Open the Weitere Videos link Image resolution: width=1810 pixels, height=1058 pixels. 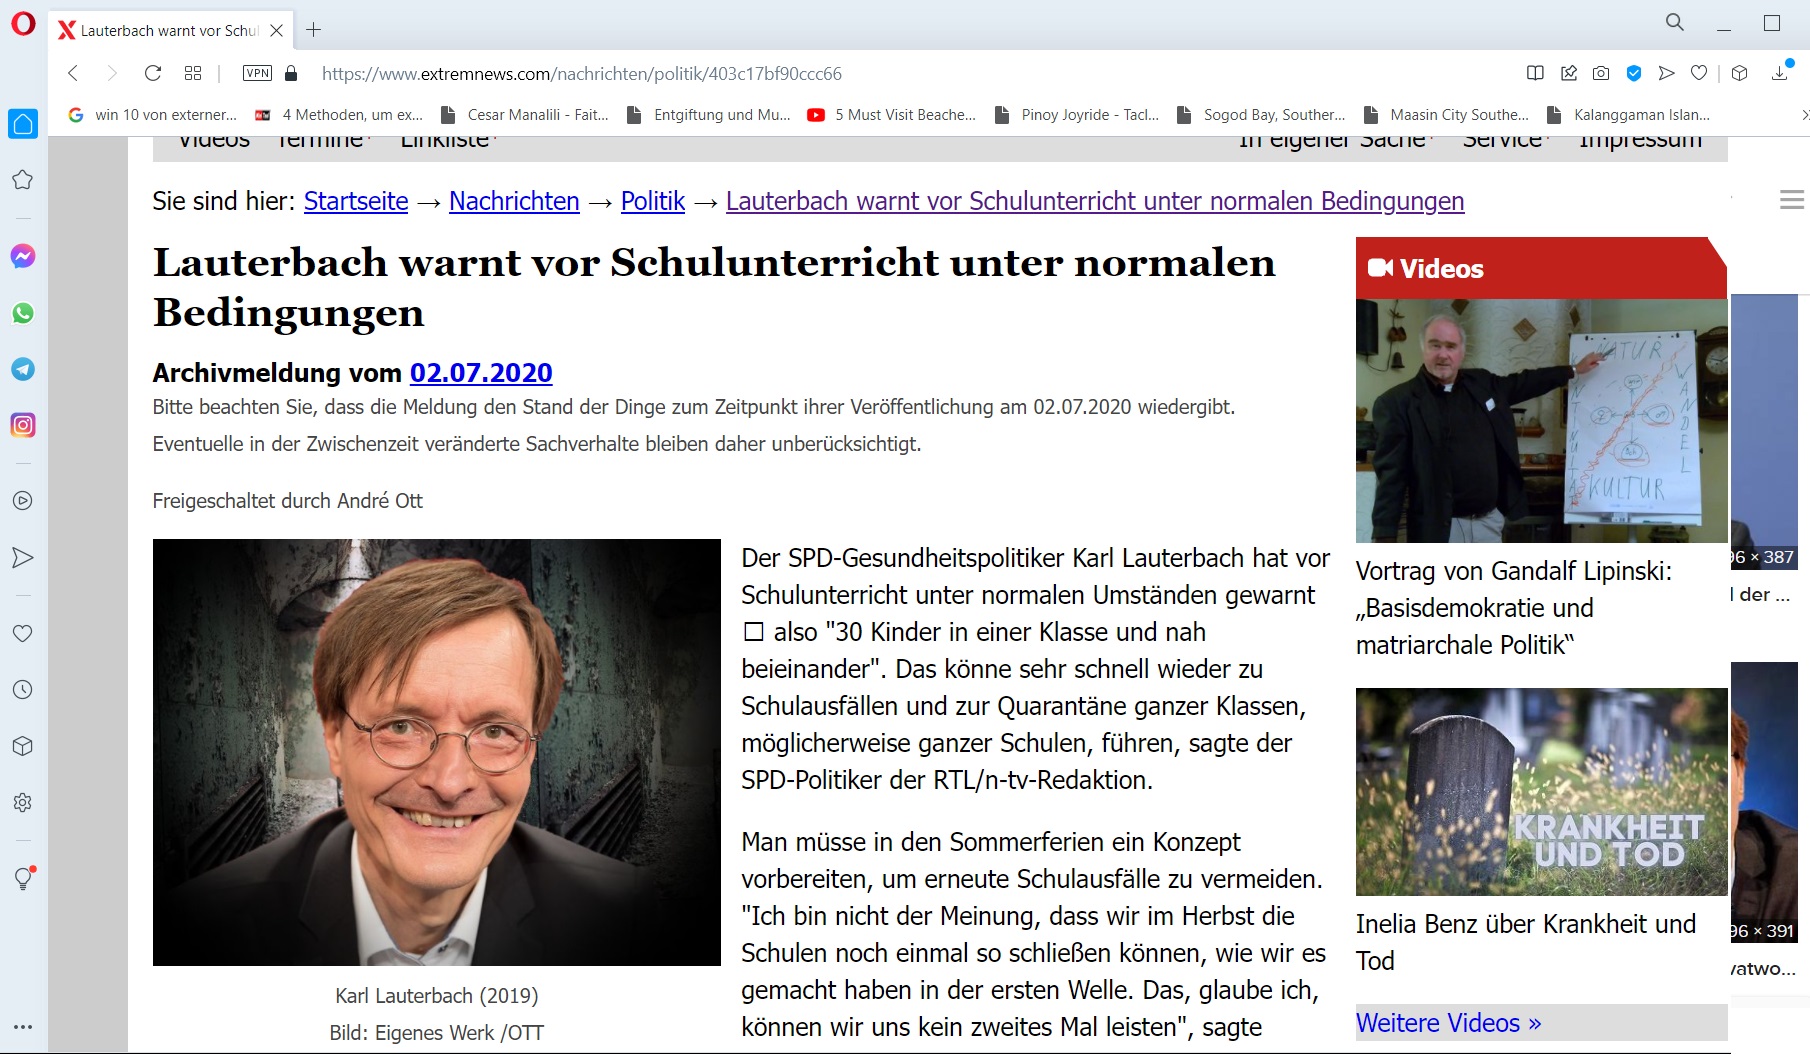tap(1448, 1023)
